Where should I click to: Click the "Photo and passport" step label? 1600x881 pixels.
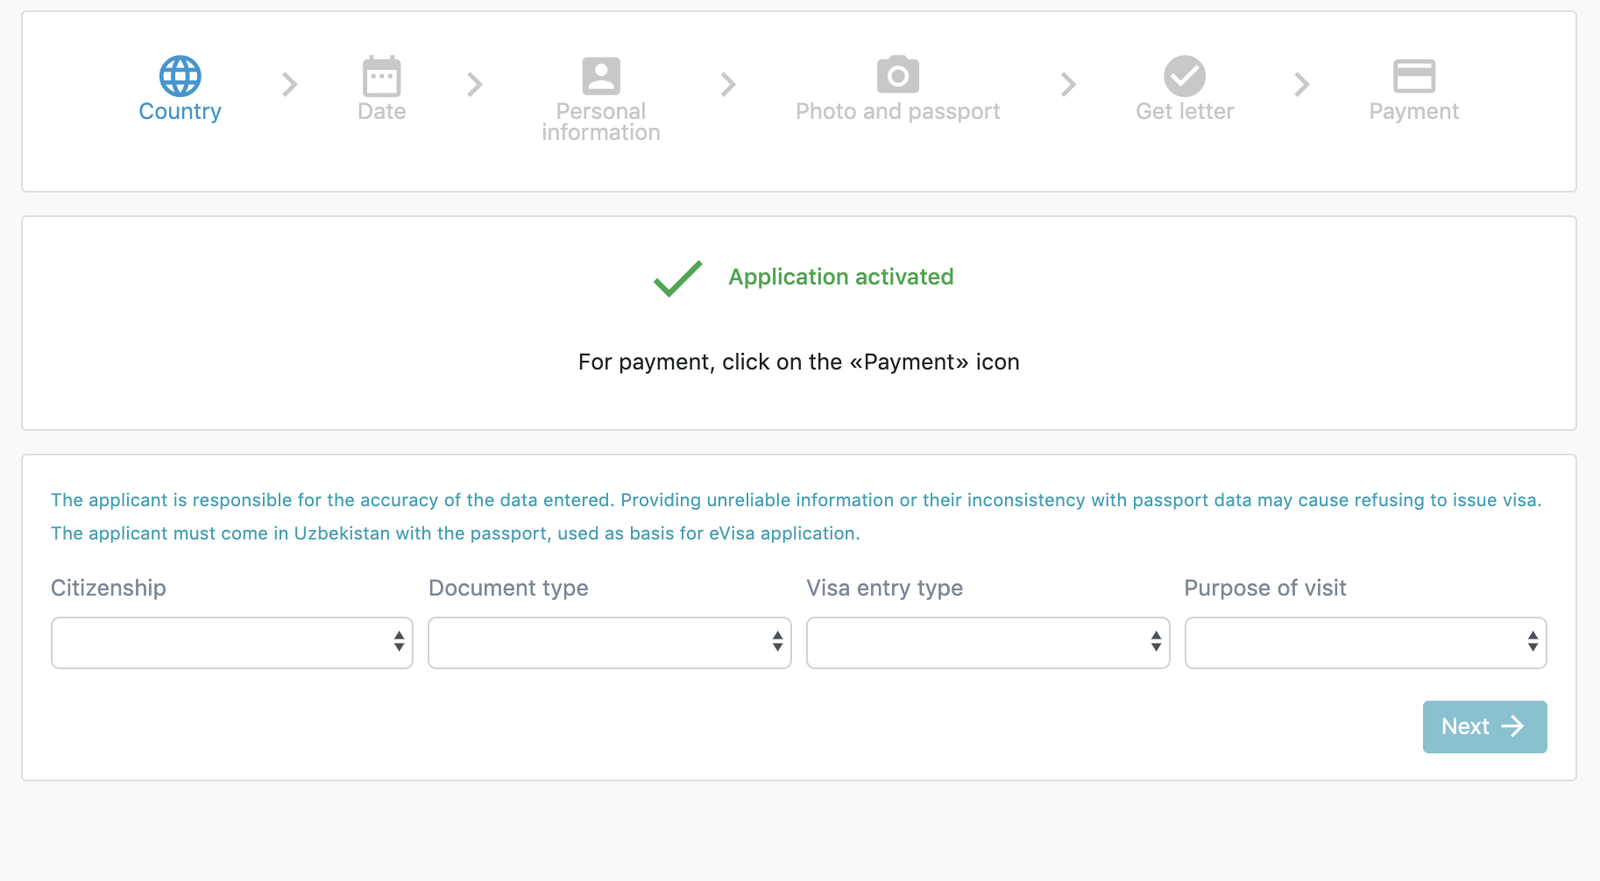pyautogui.click(x=897, y=112)
